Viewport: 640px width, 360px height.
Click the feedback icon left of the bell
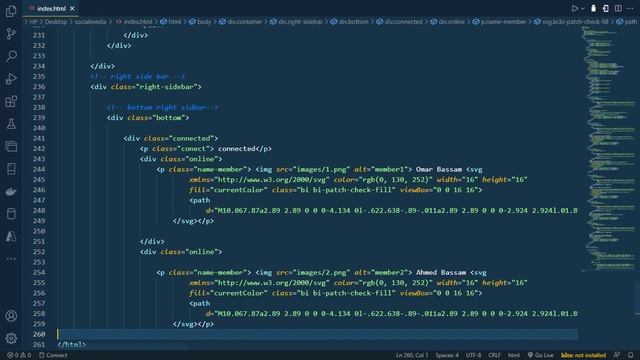point(617,355)
